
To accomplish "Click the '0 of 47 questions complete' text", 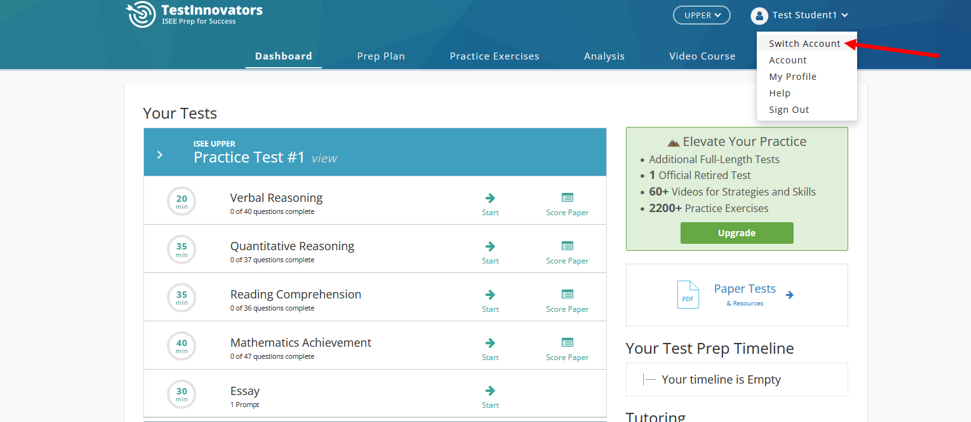I will point(272,357).
